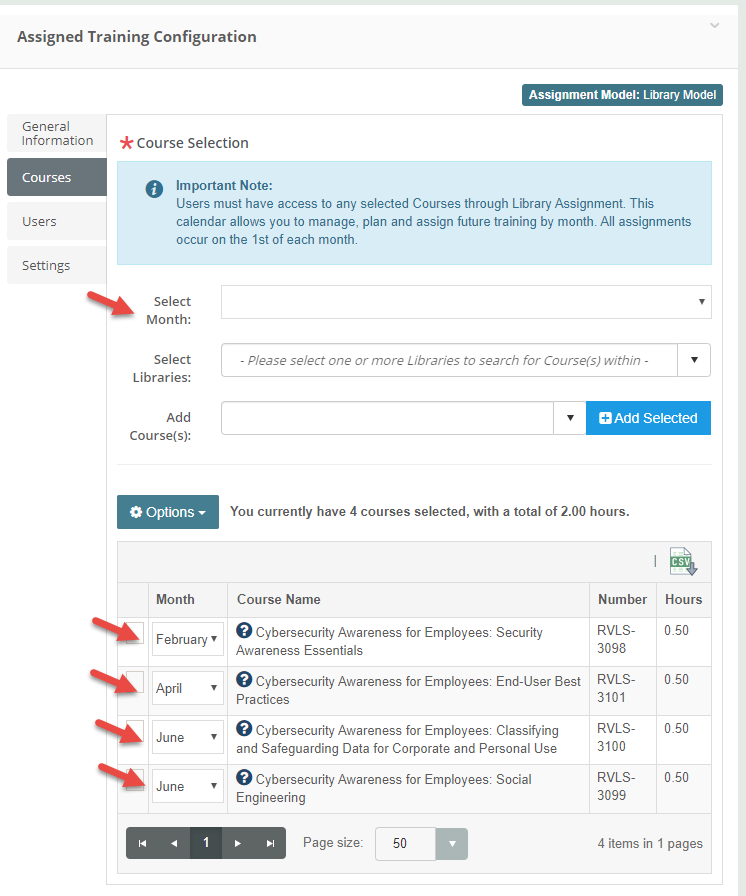This screenshot has width=746, height=896.
Task: Collapse the Assigned Training Configuration panel
Action: pos(714,26)
